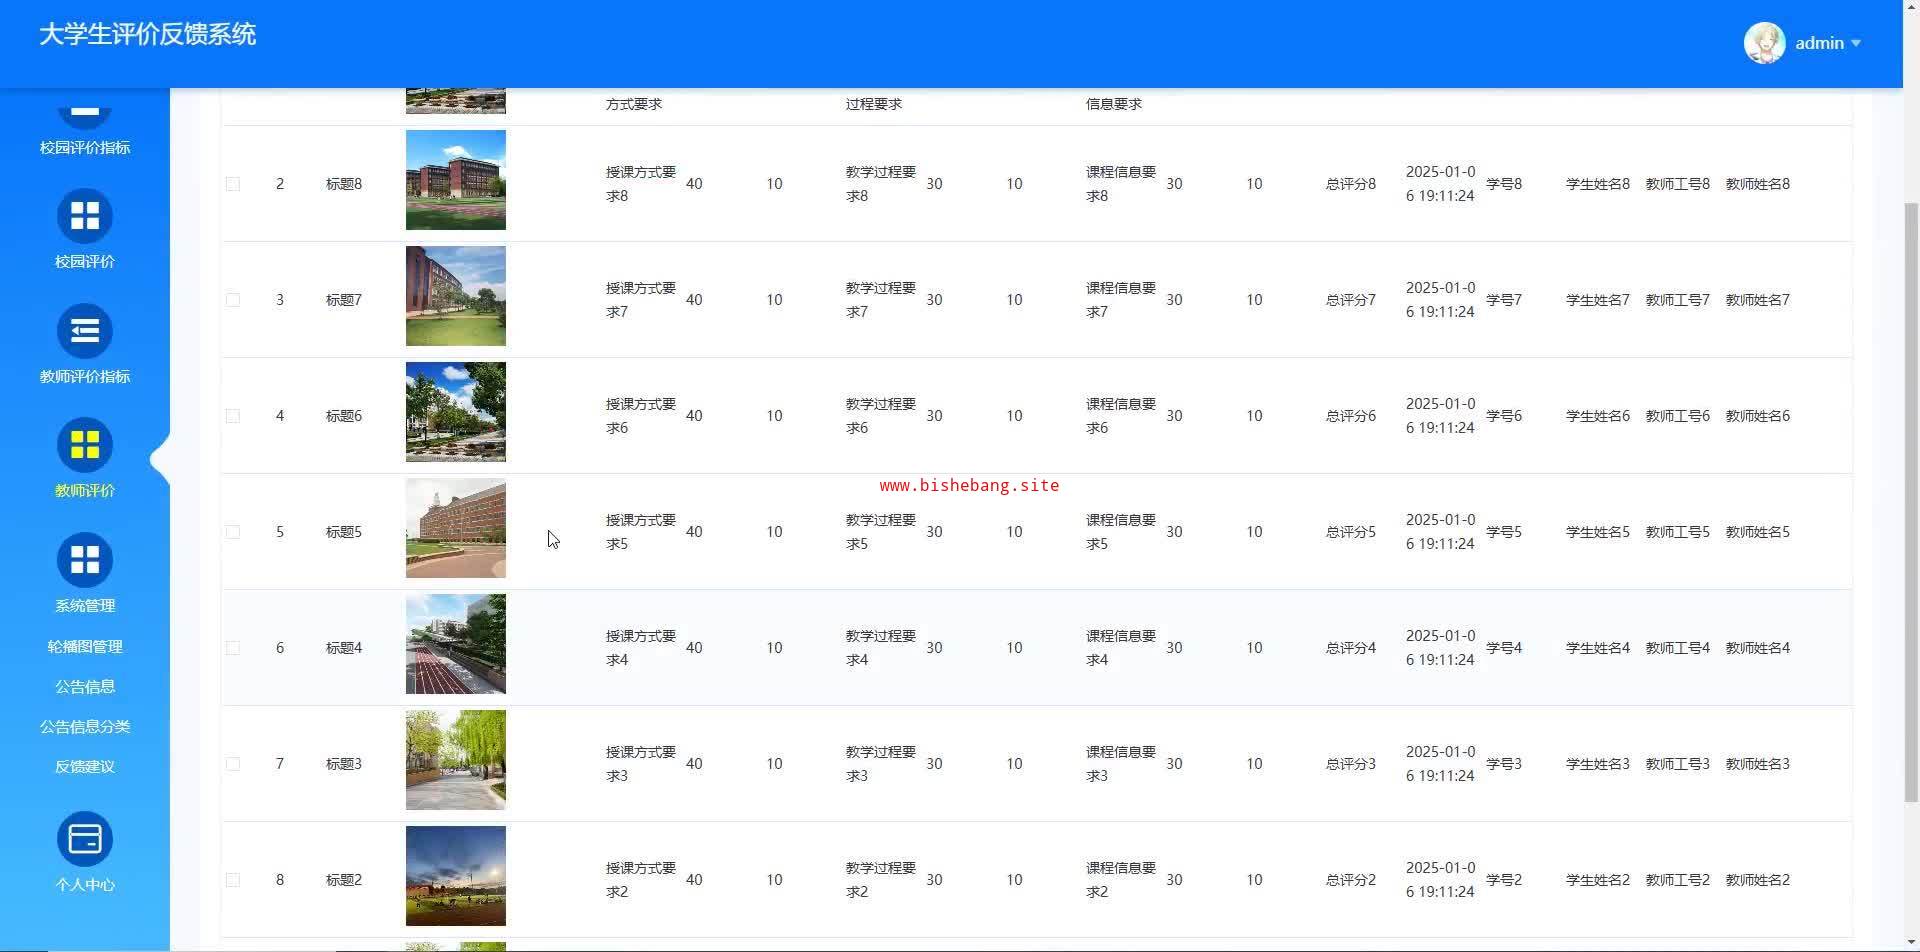This screenshot has height=952, width=1920.
Task: Click the 教师姓名2 cell
Action: 1758,880
